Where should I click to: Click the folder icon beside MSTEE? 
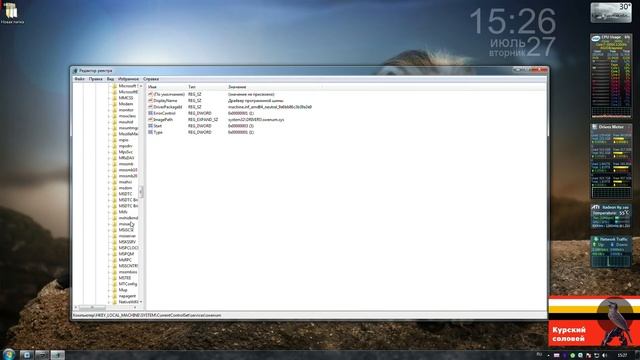point(115,278)
